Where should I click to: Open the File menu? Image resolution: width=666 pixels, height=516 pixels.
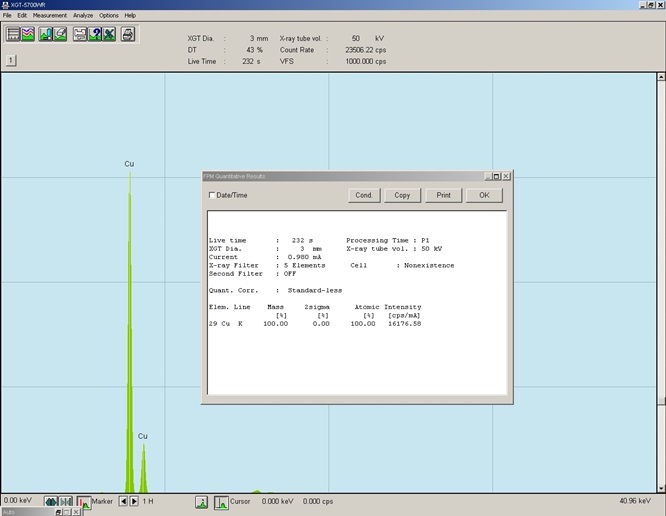point(7,15)
